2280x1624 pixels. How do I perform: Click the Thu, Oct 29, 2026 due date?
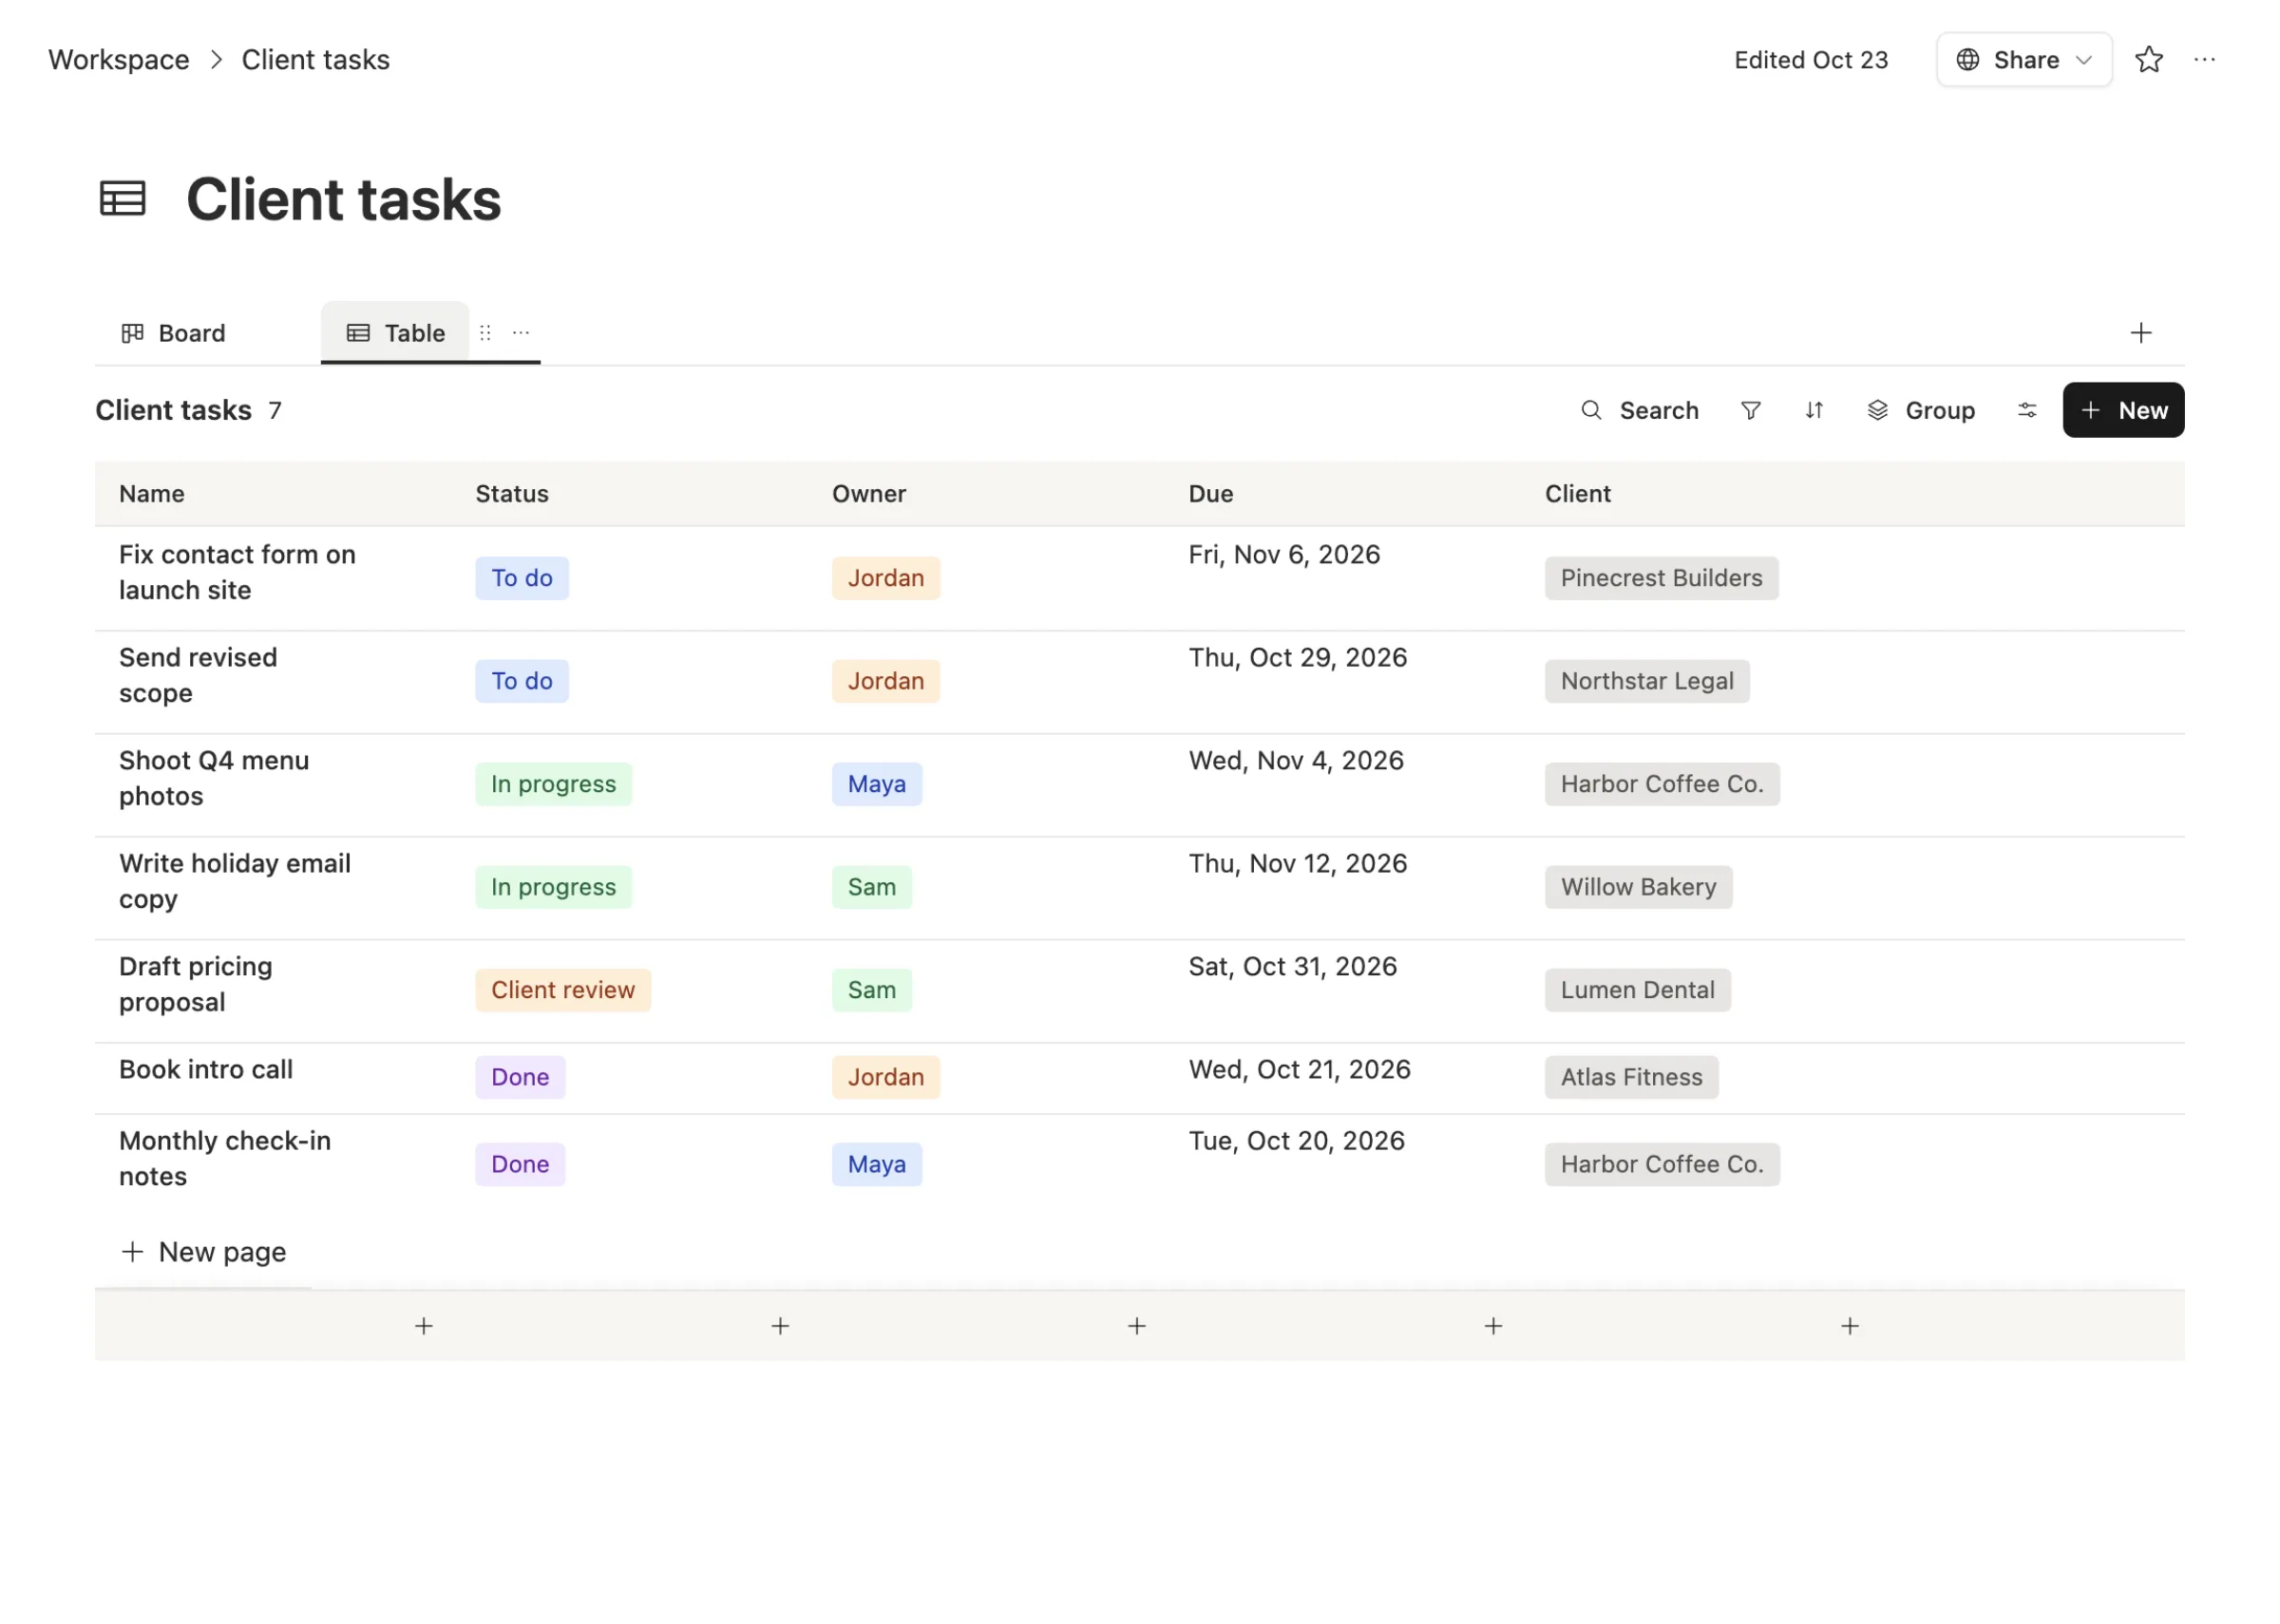tap(1298, 658)
